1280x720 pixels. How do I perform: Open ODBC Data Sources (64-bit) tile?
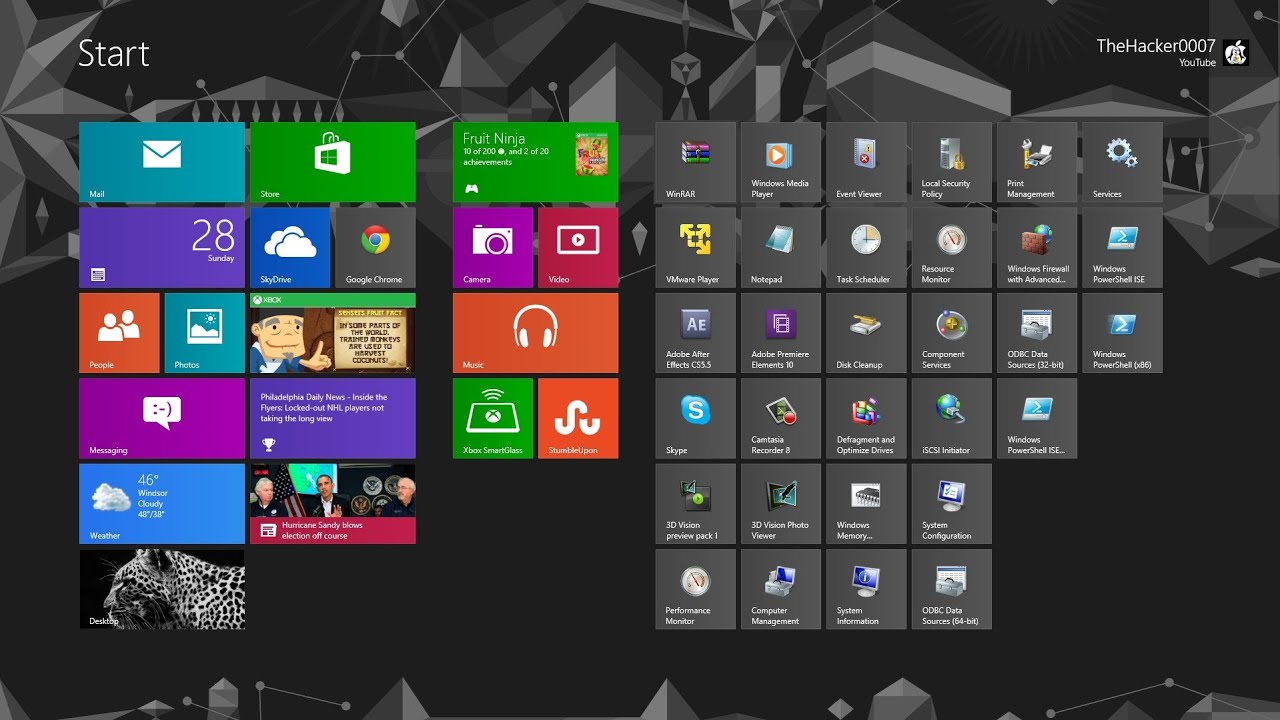coord(952,589)
